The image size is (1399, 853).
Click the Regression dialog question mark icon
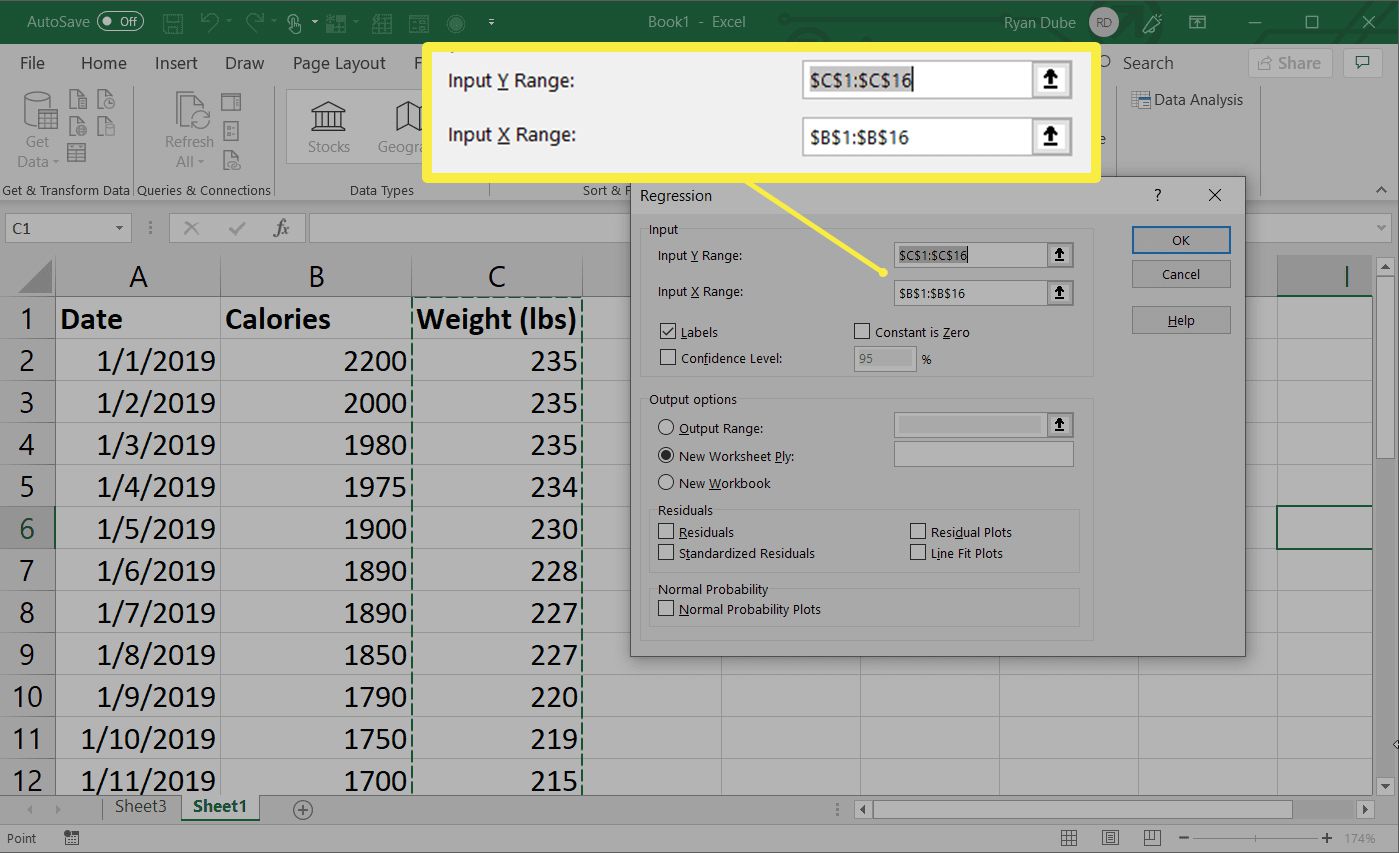click(1158, 196)
